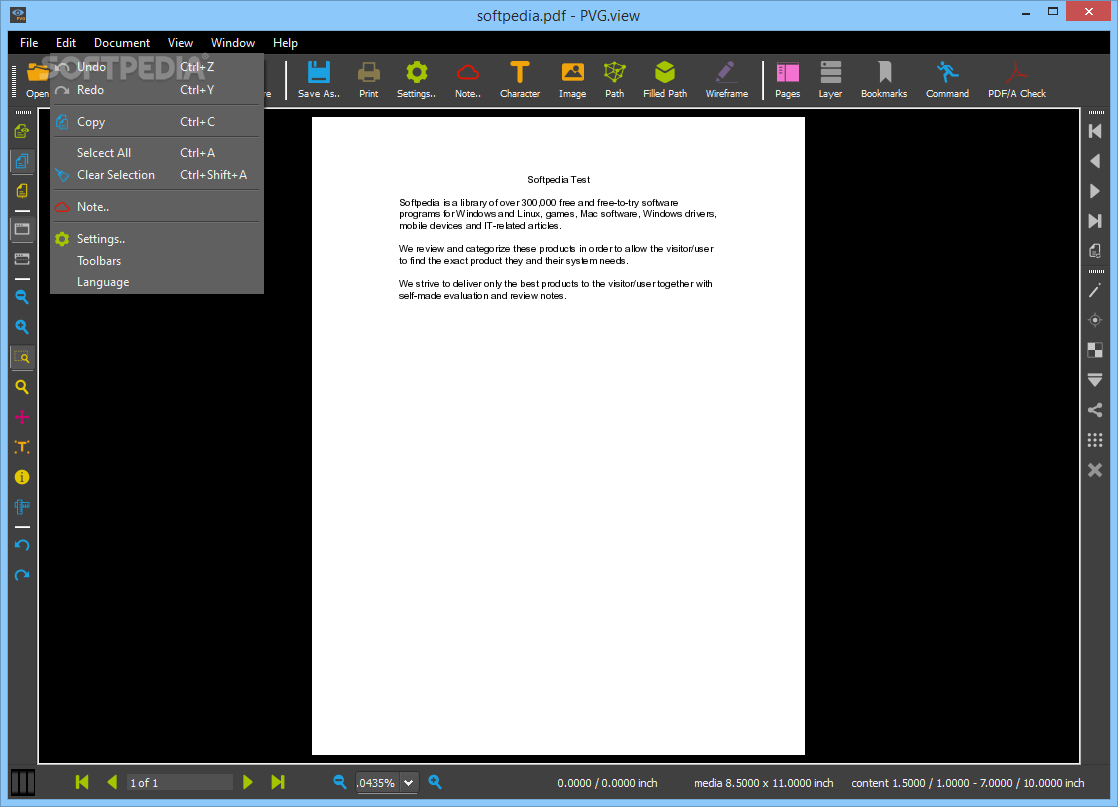This screenshot has width=1118, height=807.
Task: Choose Undo from the Edit menu
Action: (157, 67)
